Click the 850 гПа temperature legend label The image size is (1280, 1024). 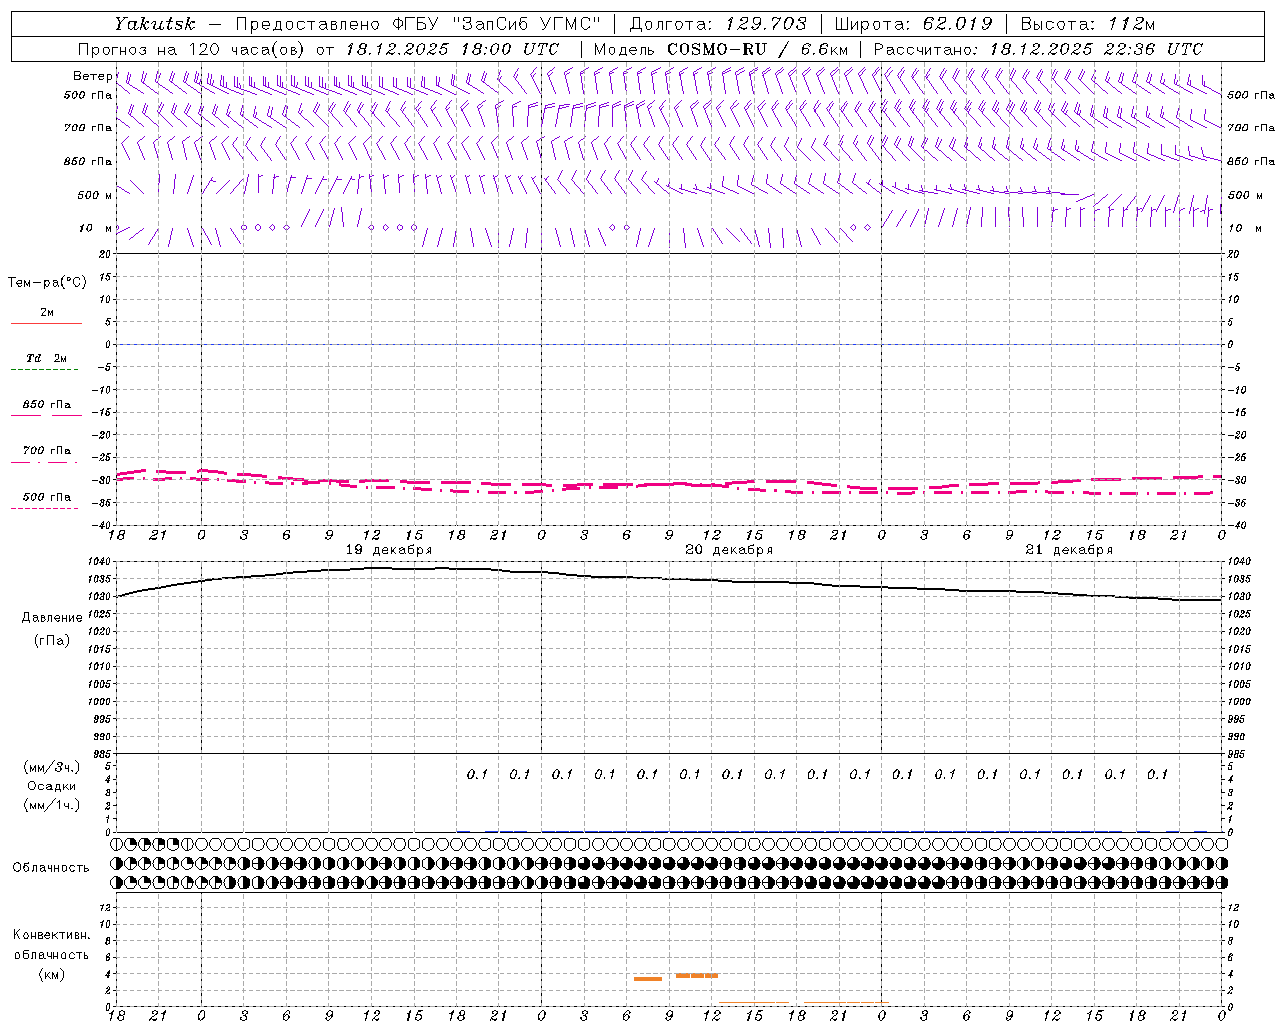coord(47,405)
